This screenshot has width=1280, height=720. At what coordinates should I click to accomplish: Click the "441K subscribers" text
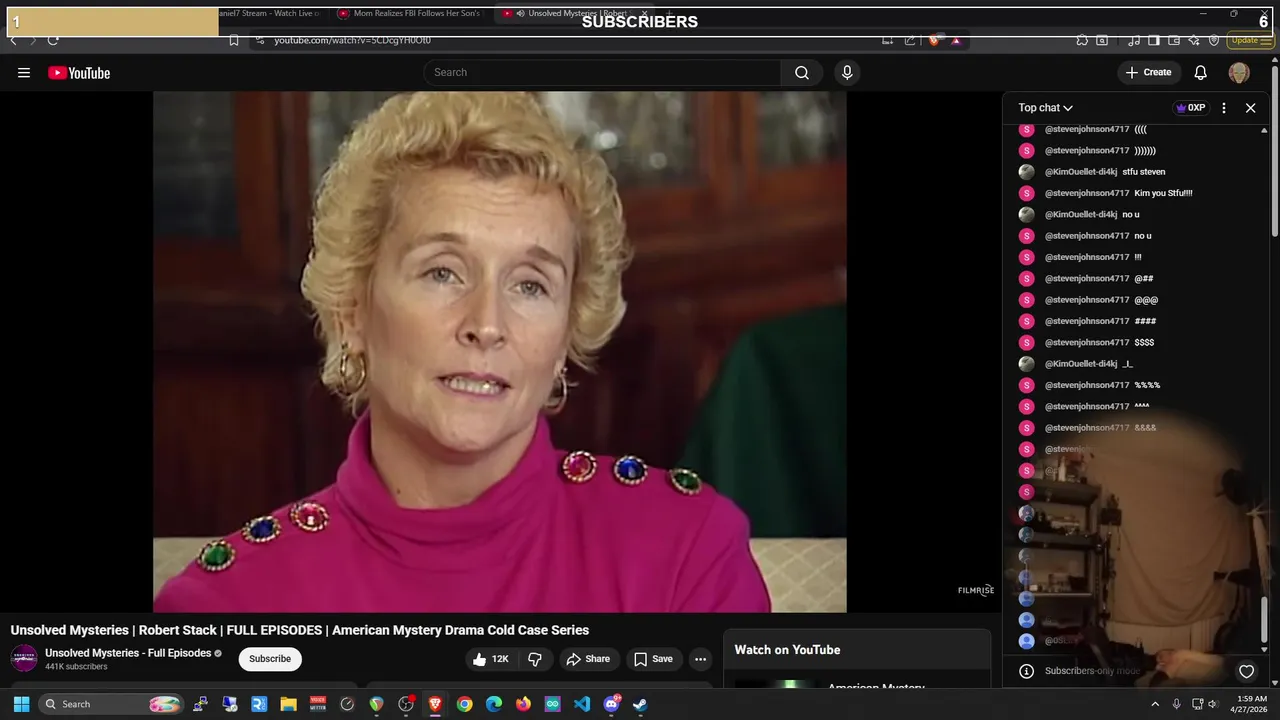76,667
